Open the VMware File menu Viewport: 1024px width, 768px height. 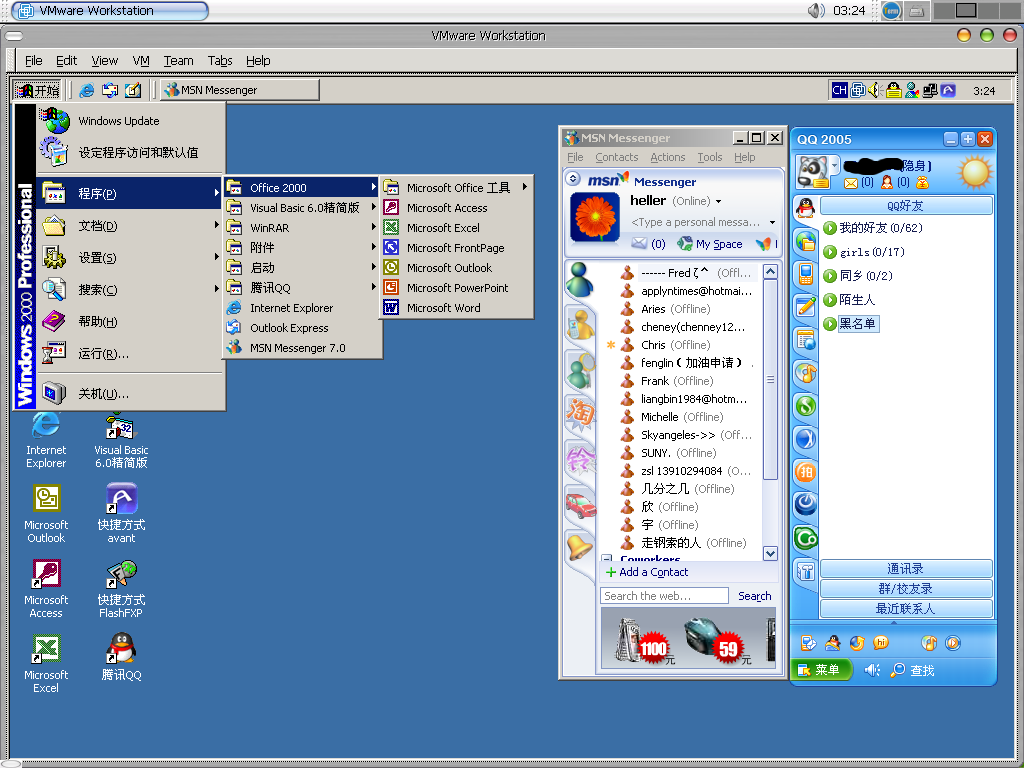(x=33, y=61)
